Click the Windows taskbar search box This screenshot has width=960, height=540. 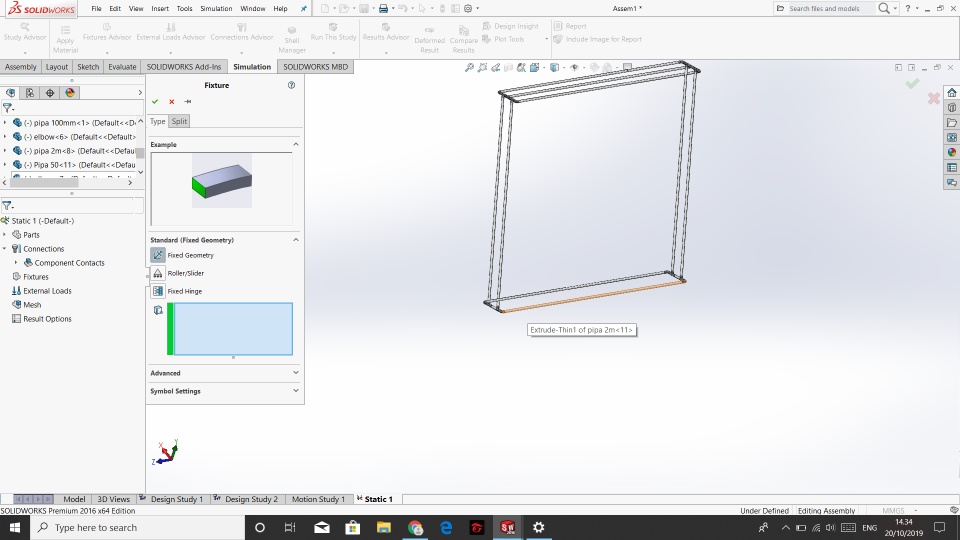point(137,527)
